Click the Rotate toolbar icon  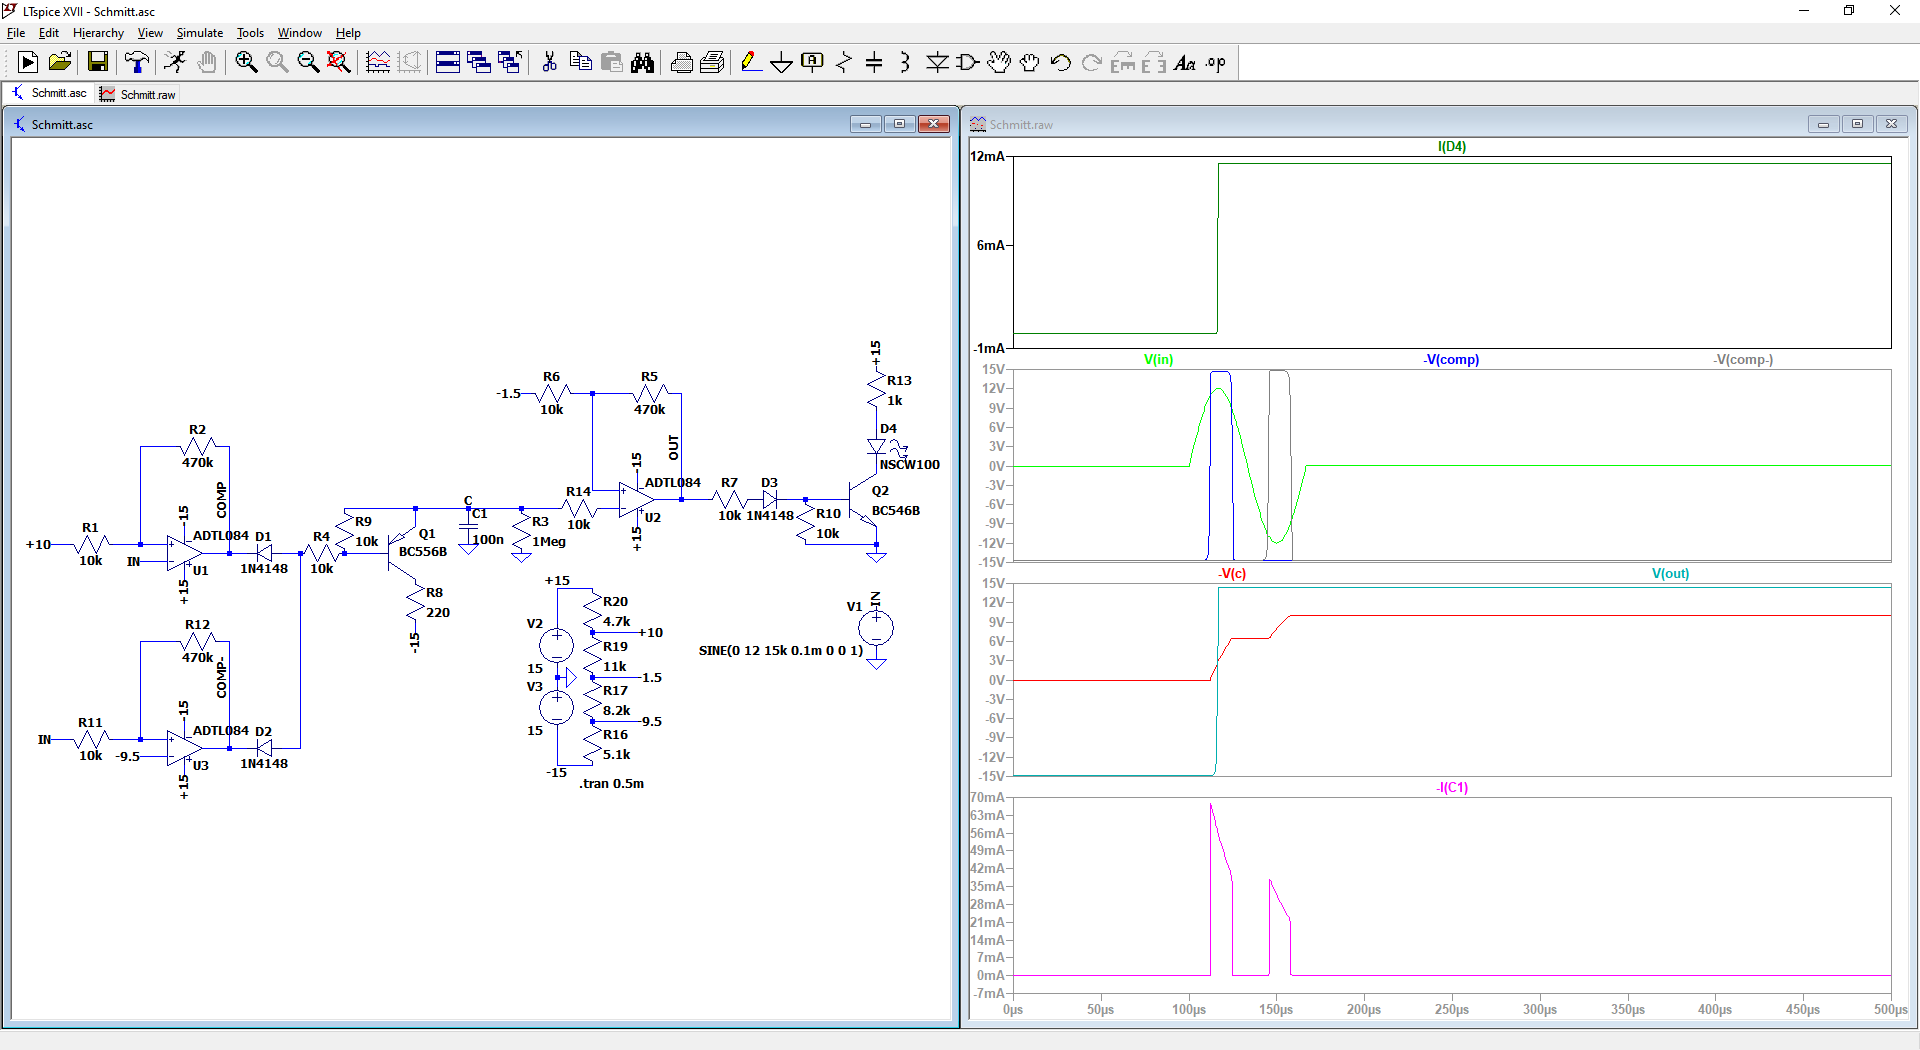pos(1123,63)
